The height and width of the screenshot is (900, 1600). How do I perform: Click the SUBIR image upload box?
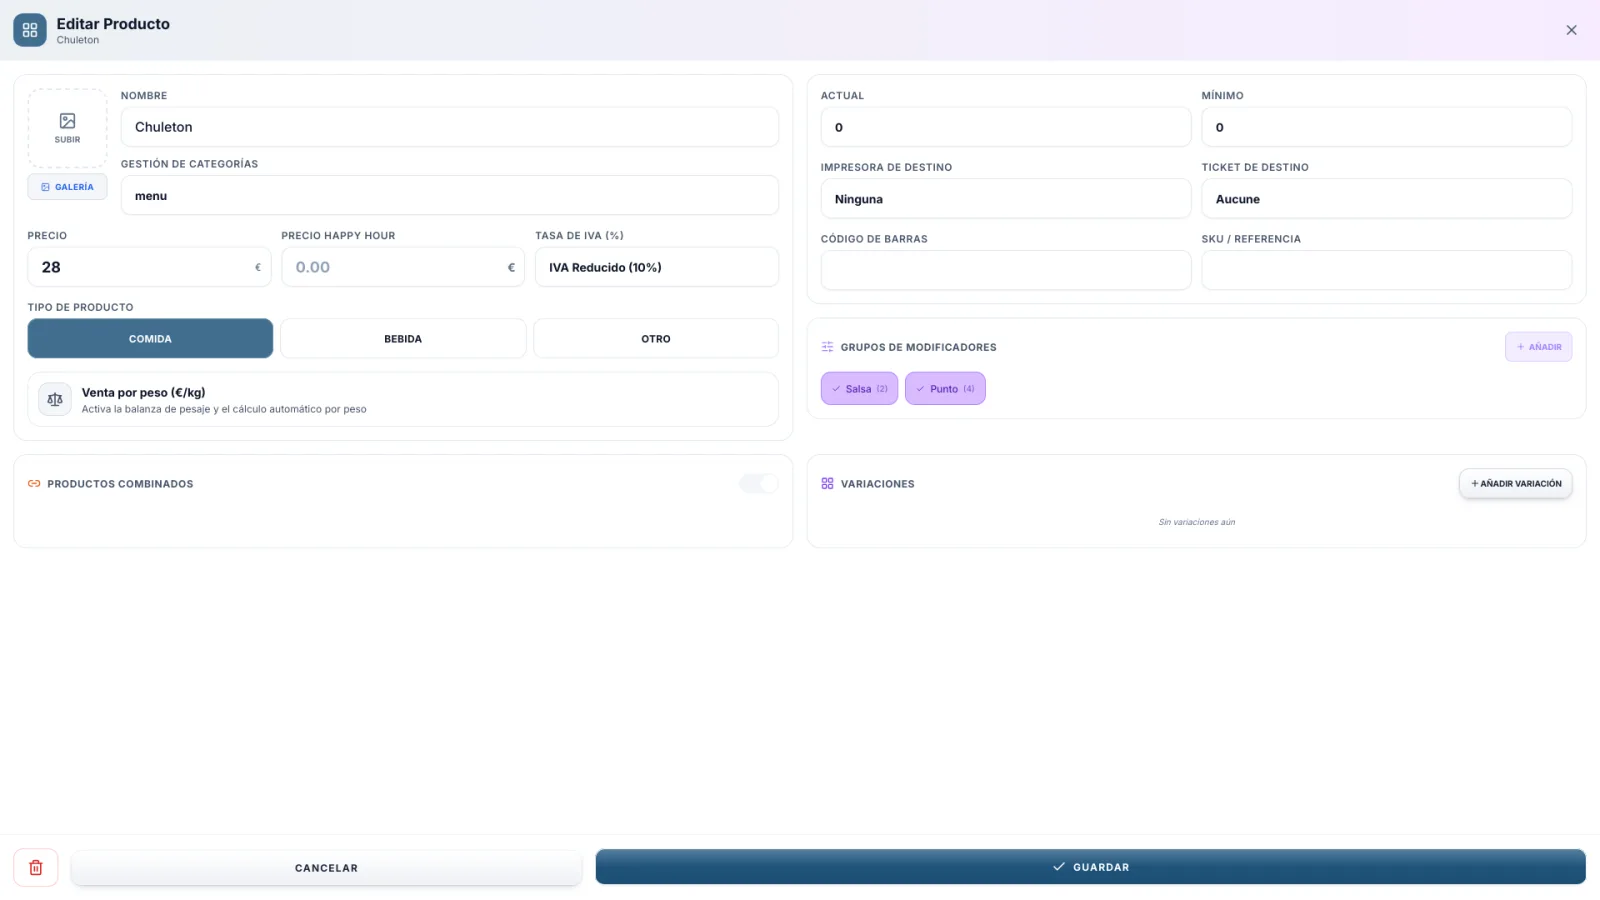click(67, 128)
